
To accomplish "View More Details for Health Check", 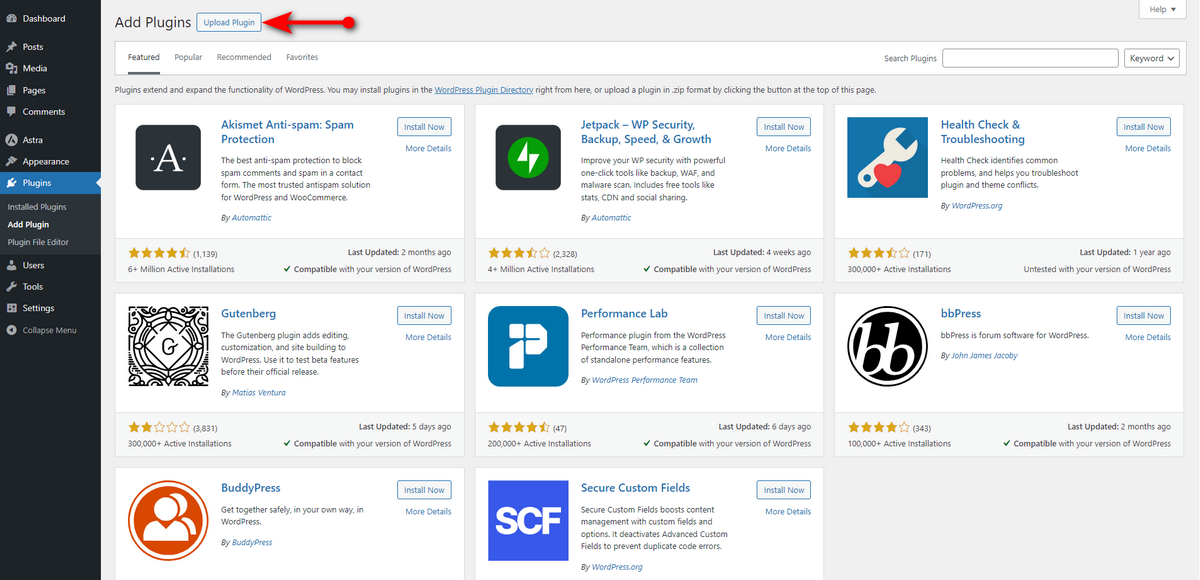I will click(1148, 148).
